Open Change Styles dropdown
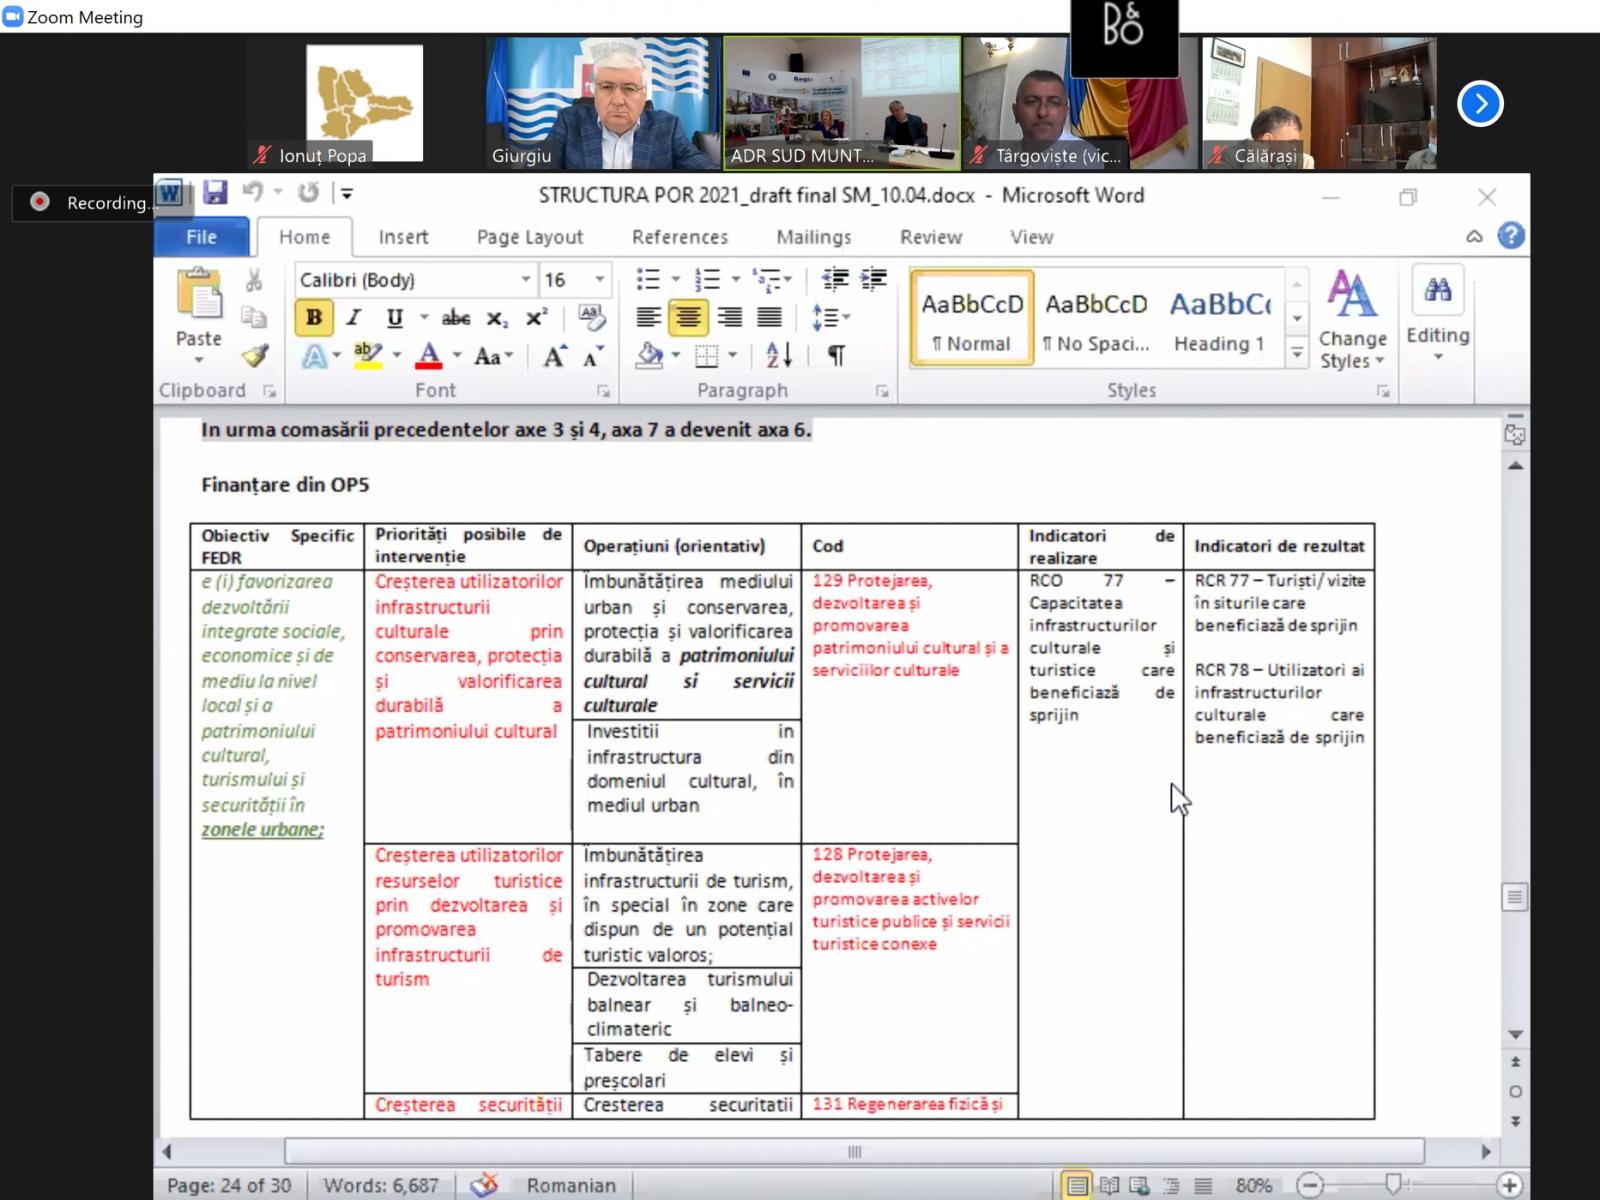Image resolution: width=1600 pixels, height=1200 pixels. 1352,320
